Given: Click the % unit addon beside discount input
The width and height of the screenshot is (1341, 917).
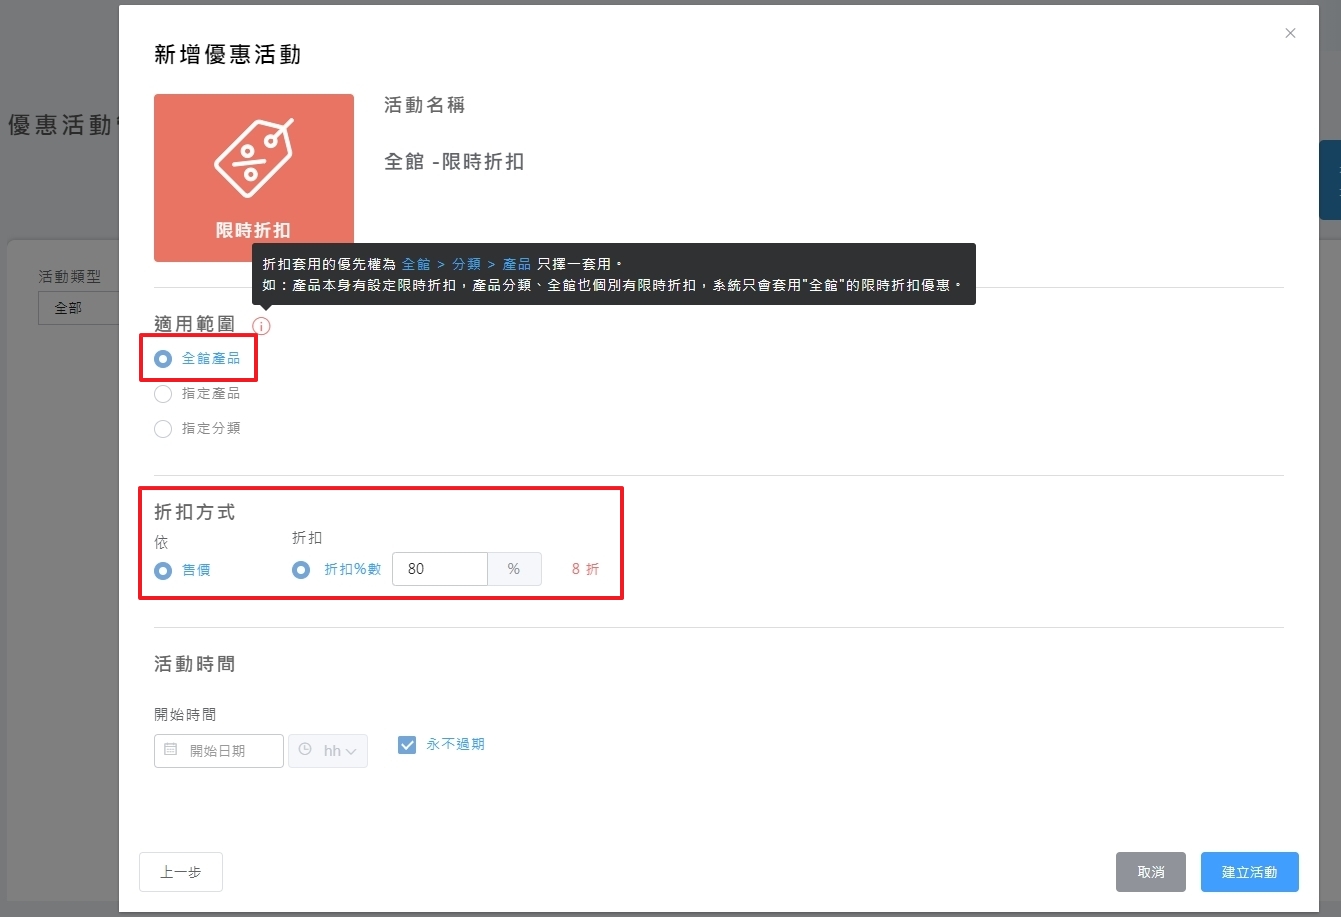Looking at the screenshot, I should pos(514,569).
